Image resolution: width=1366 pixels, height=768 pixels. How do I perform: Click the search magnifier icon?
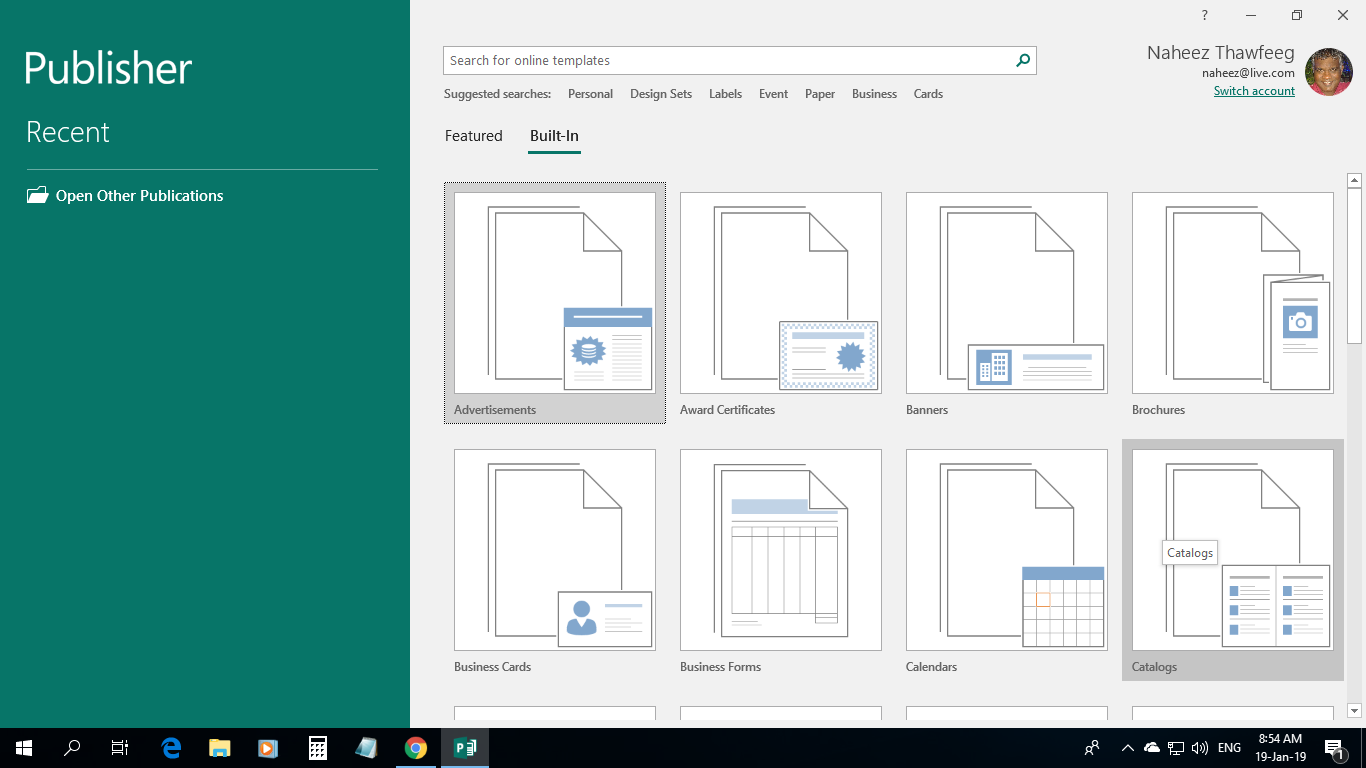click(x=1023, y=60)
